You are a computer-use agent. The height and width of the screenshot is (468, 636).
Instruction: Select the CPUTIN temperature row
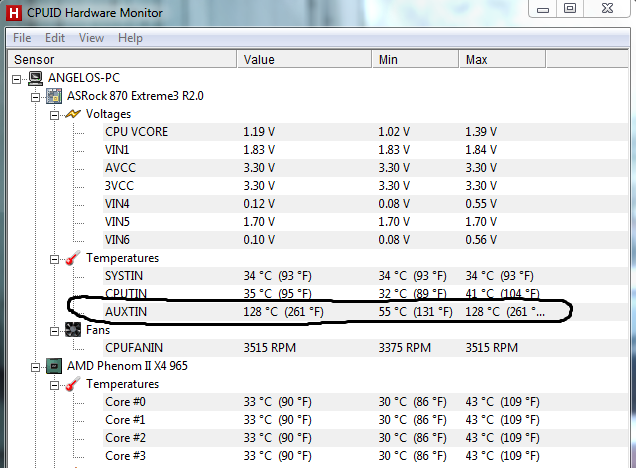point(365,294)
